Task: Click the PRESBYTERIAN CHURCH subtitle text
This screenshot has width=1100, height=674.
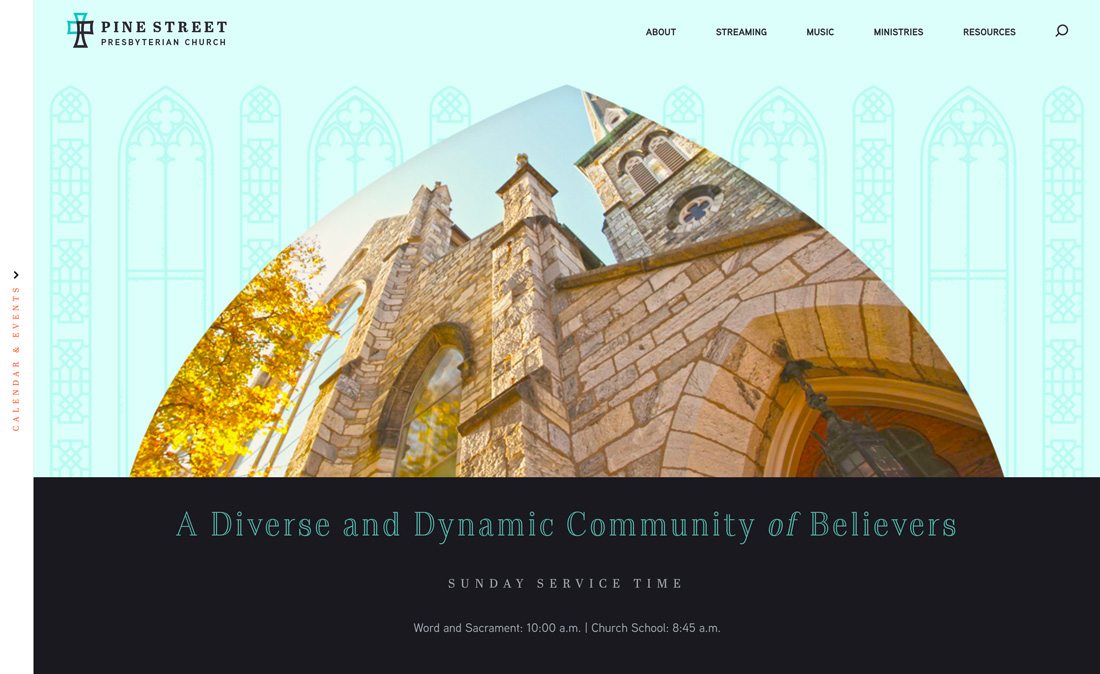Action: pyautogui.click(x=163, y=41)
